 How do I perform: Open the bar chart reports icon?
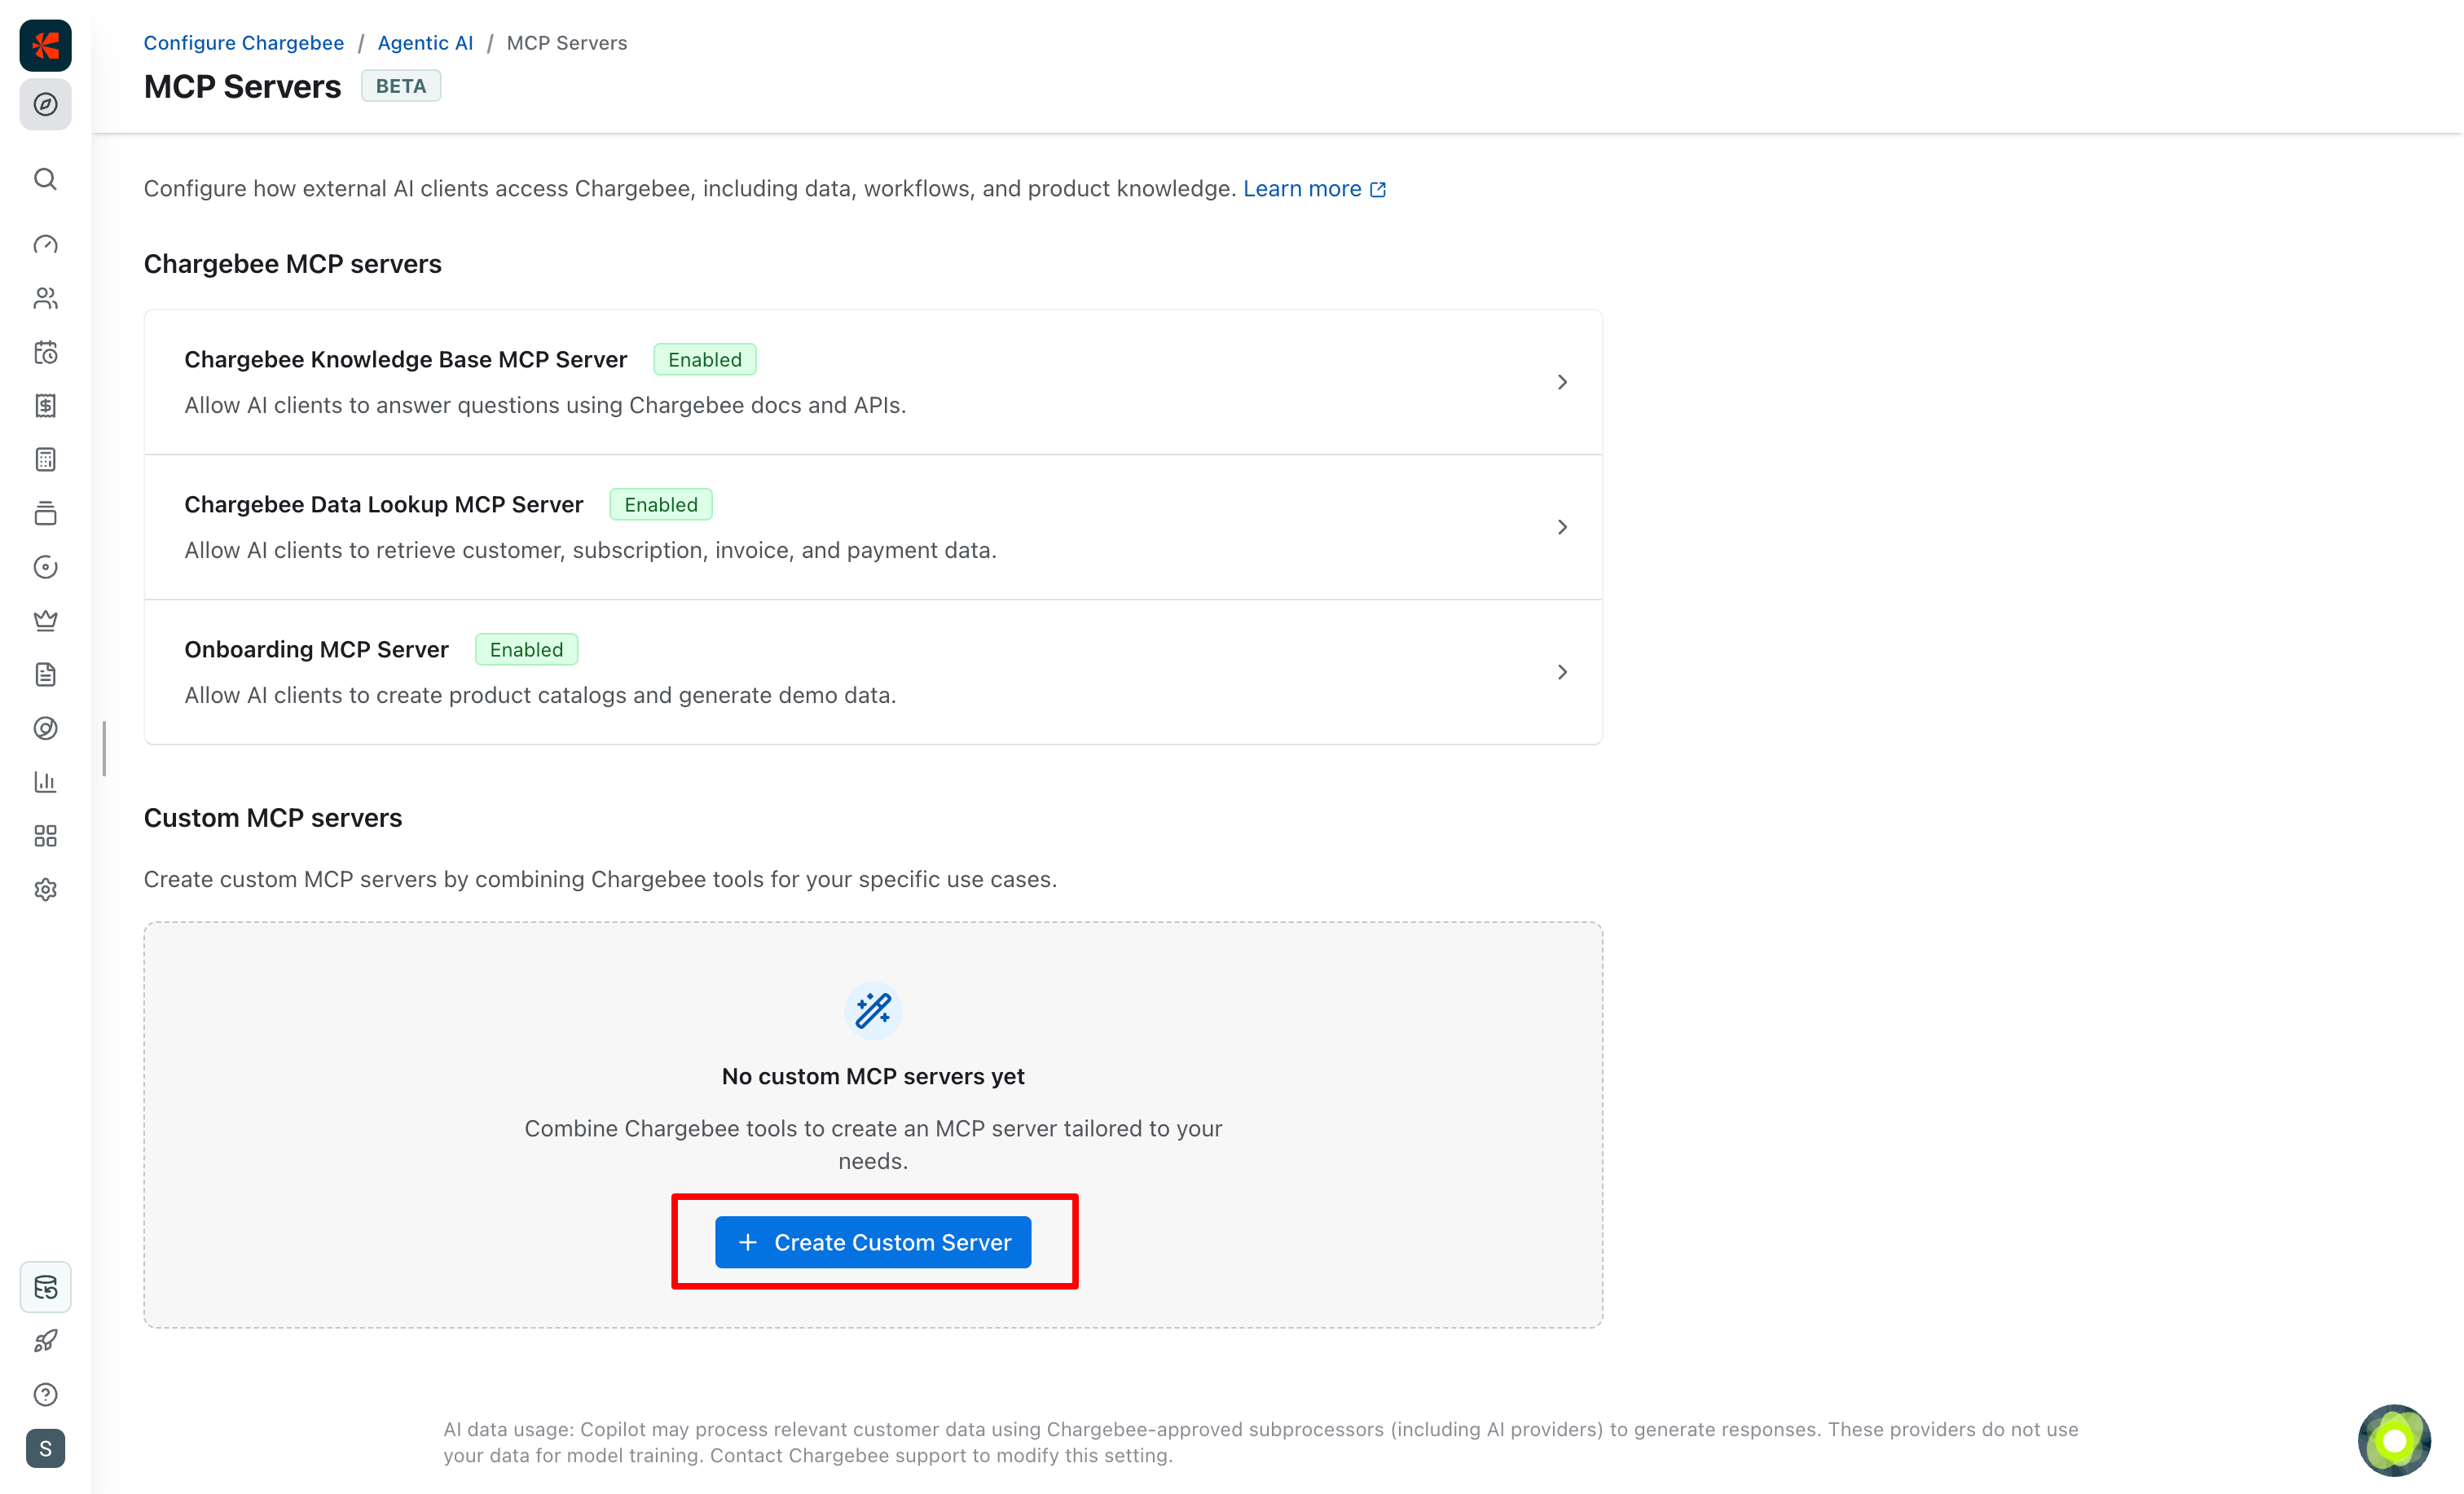tap(45, 782)
